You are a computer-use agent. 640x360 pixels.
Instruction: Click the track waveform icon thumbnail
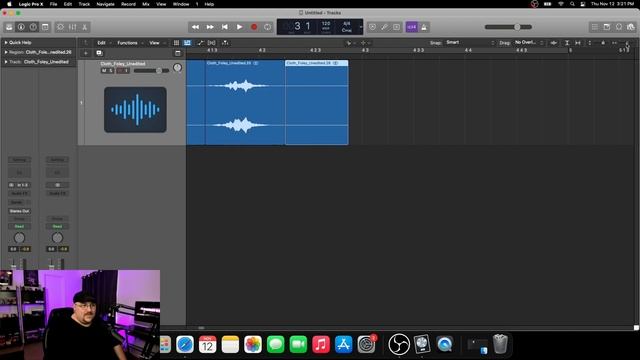[135, 109]
